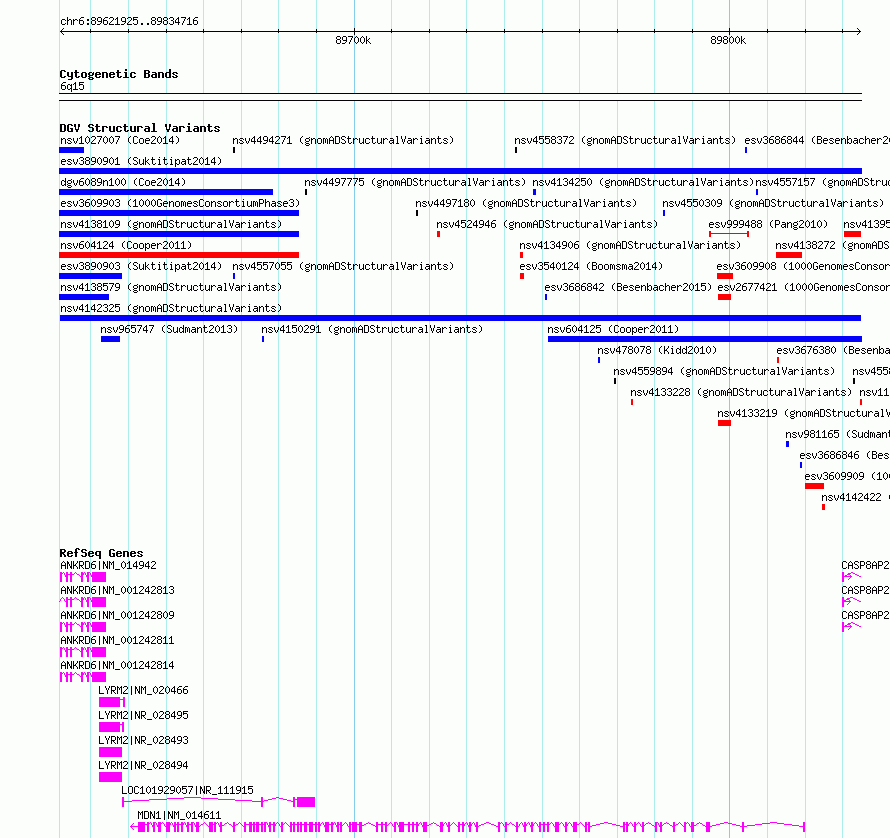890x838 pixels.
Task: Click nsv981165 variant label
Action: [x=837, y=434]
